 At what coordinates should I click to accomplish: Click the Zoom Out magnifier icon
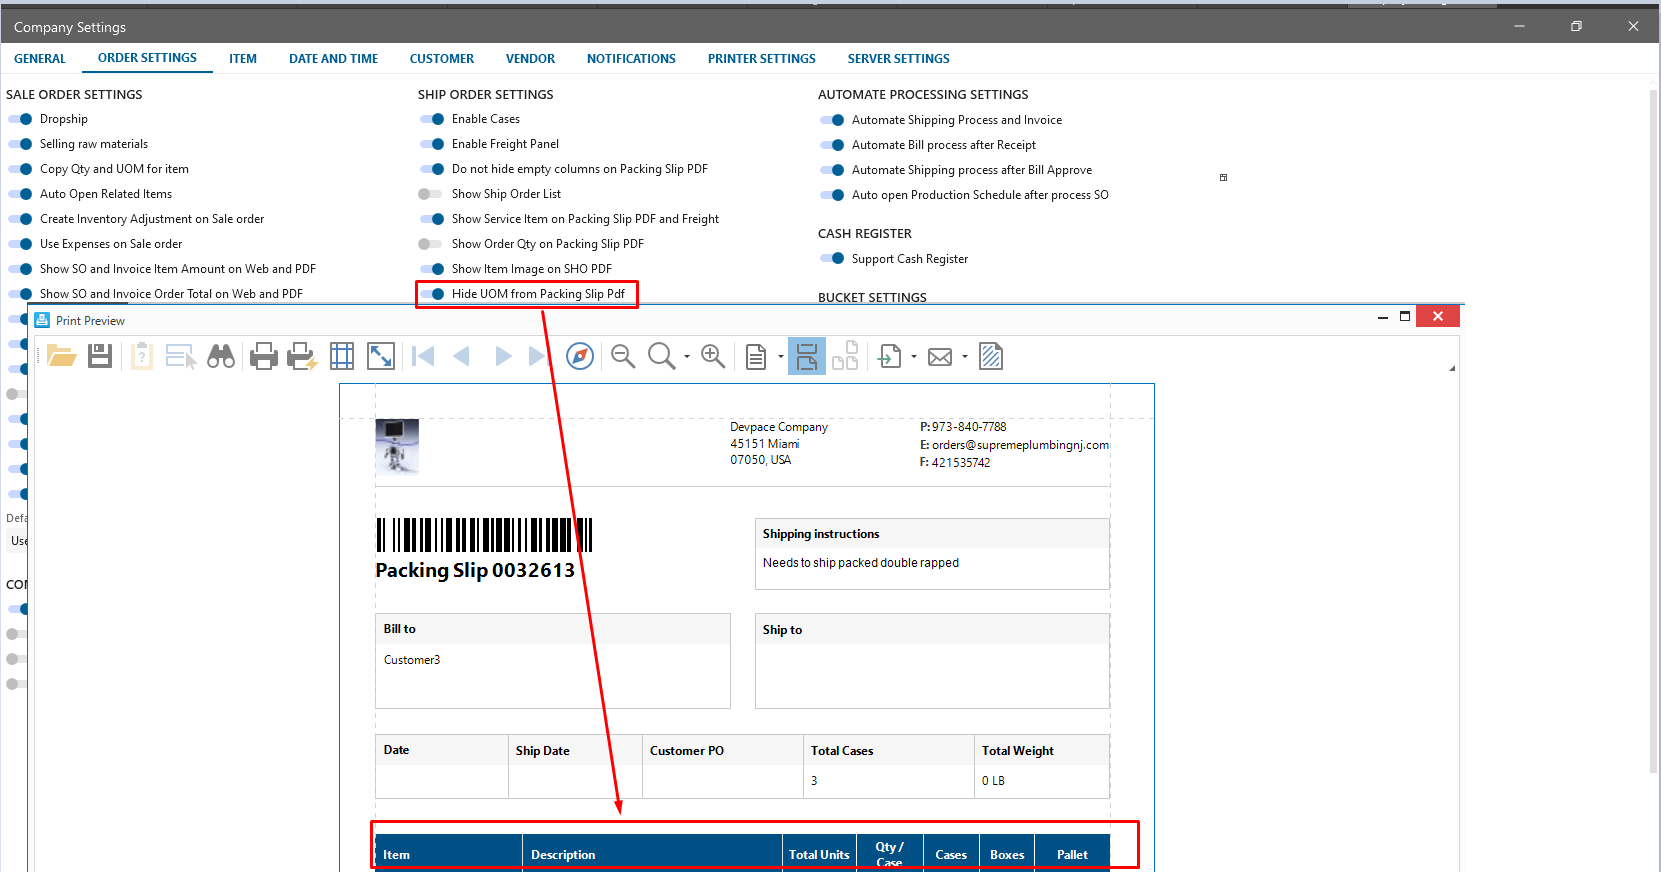click(623, 356)
